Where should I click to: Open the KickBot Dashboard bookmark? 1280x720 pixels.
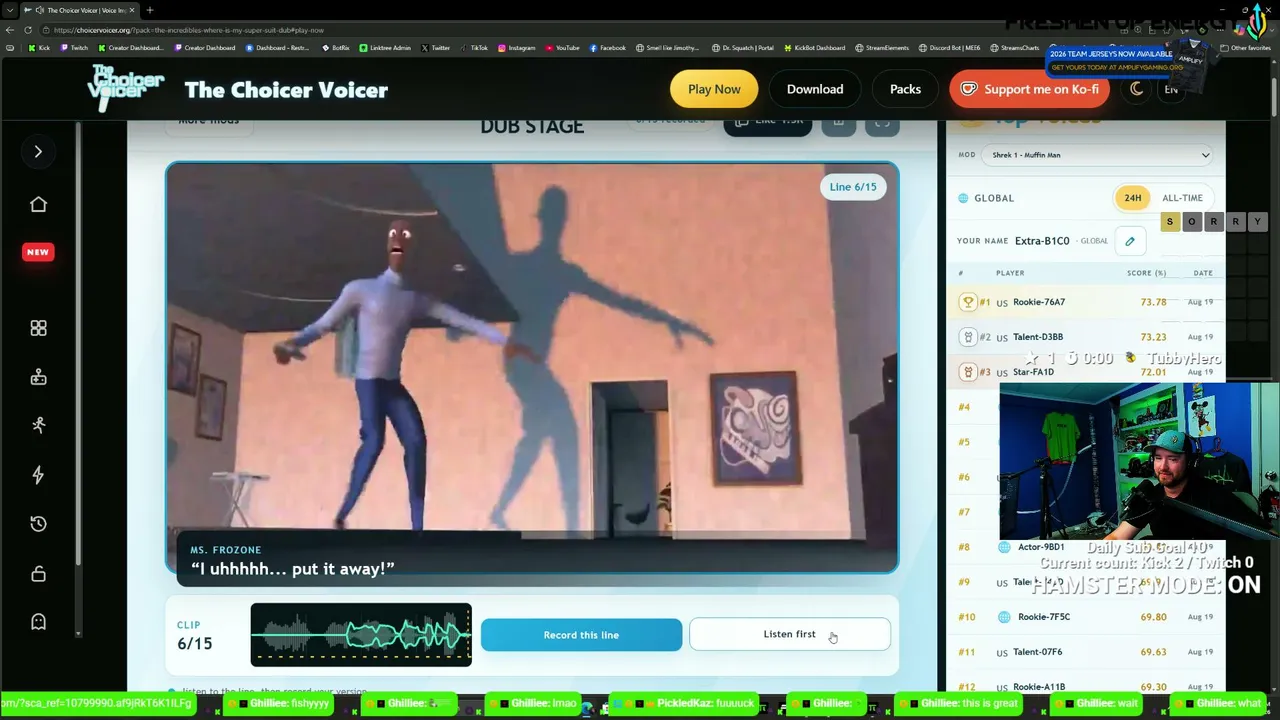(815, 48)
